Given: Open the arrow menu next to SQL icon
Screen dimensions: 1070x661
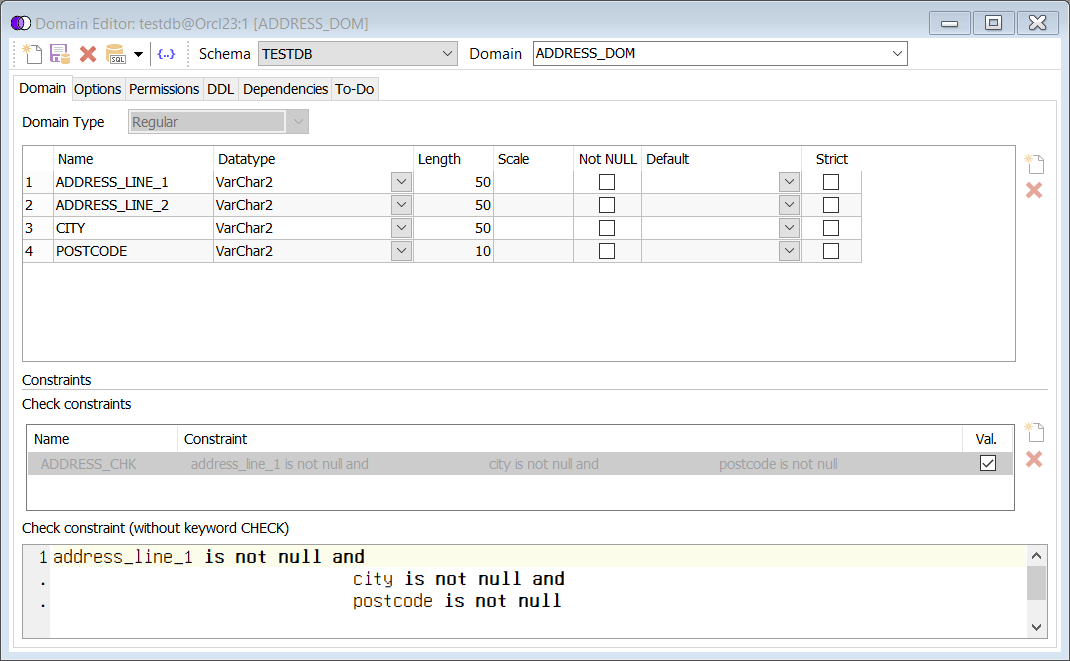Looking at the screenshot, I should [138, 54].
